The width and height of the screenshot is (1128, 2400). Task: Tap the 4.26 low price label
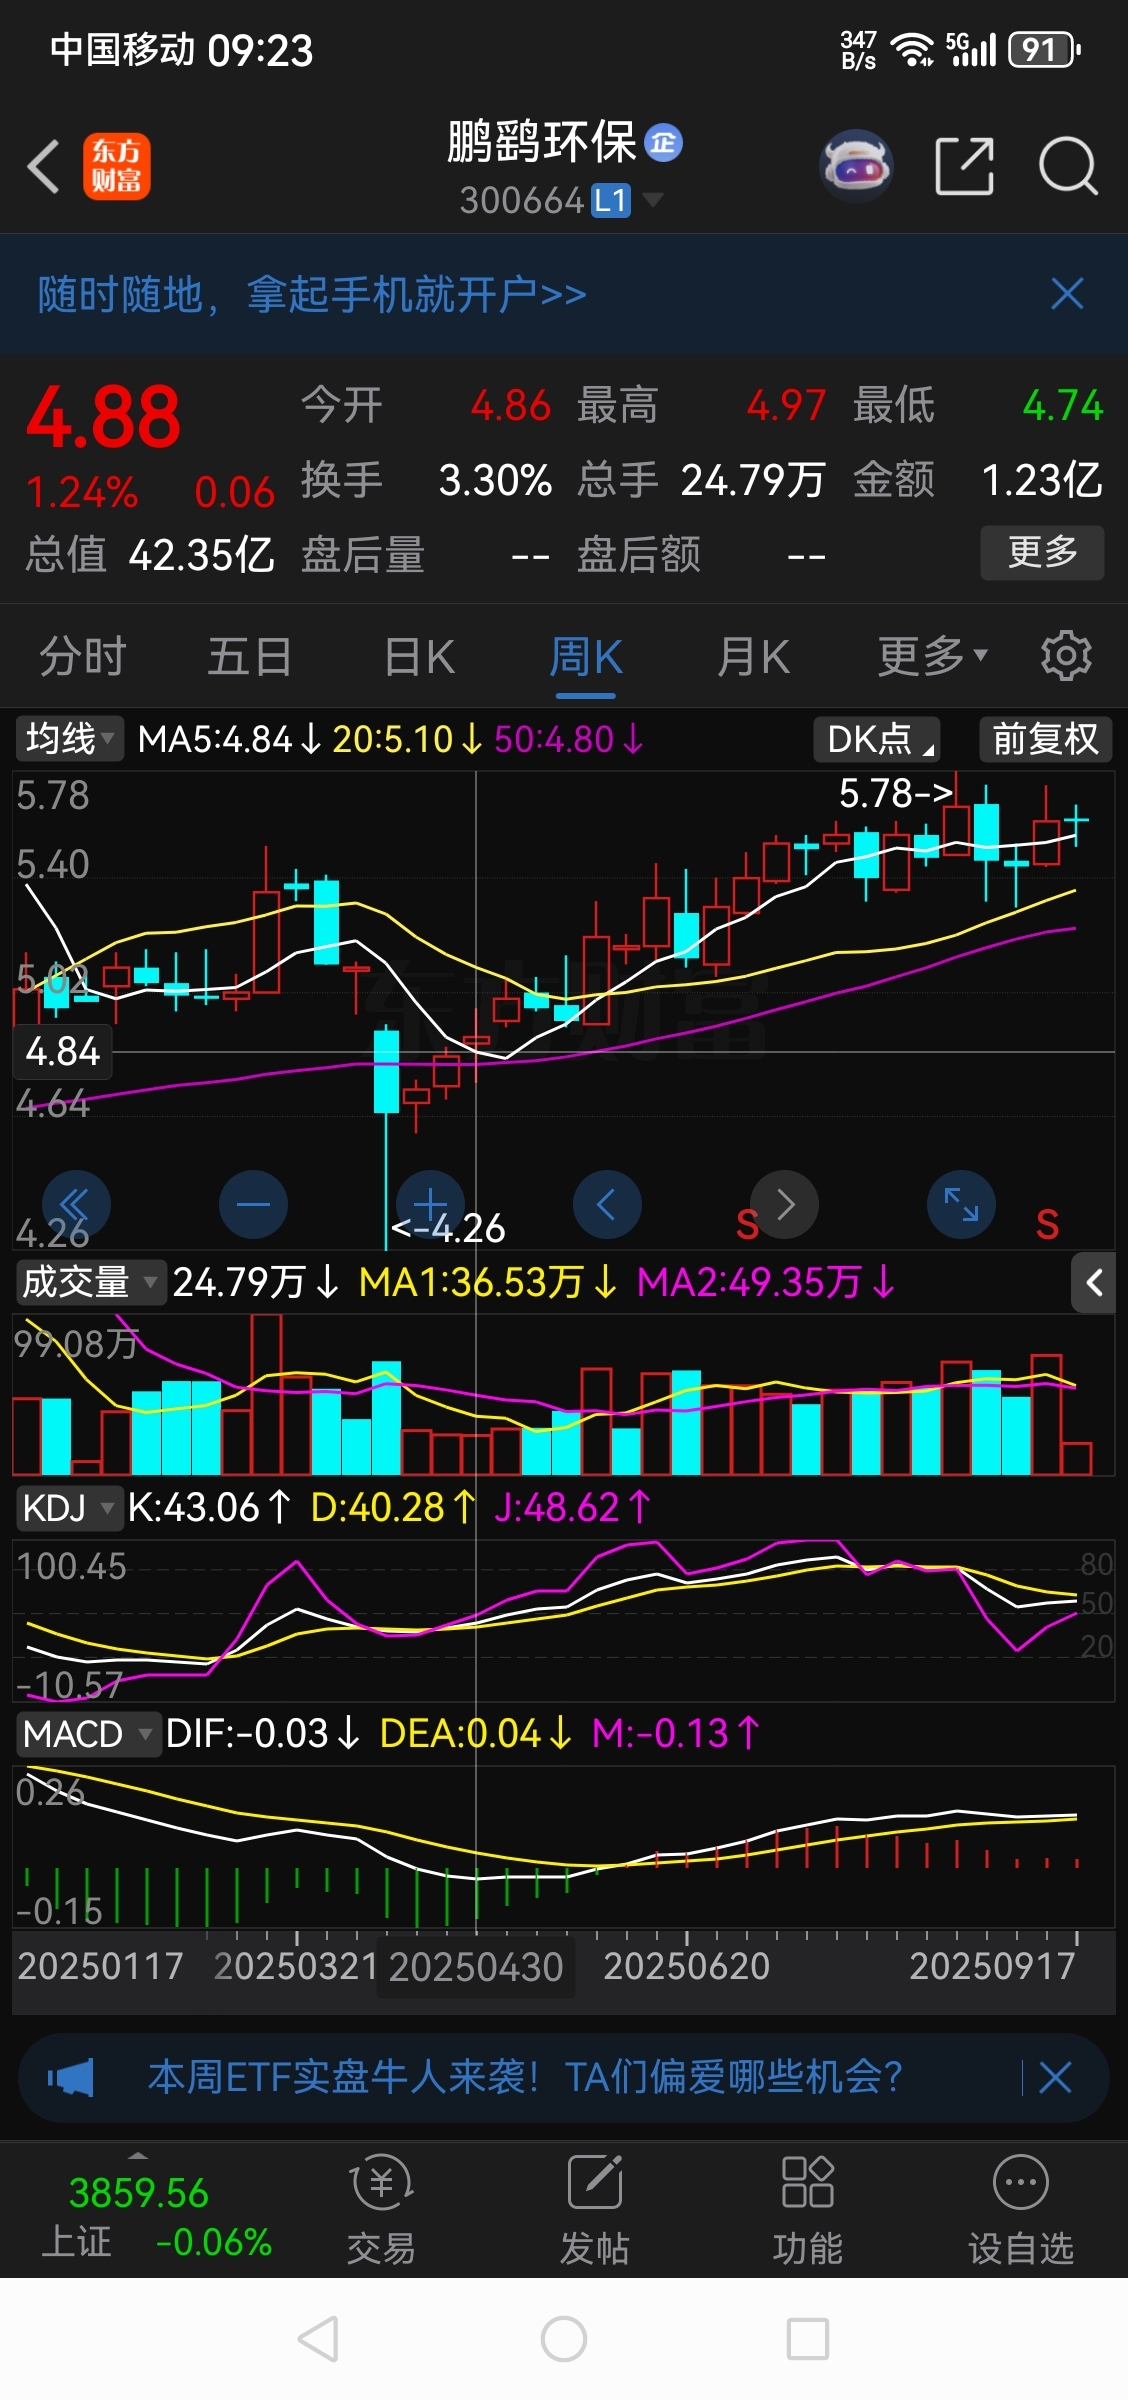click(449, 1228)
